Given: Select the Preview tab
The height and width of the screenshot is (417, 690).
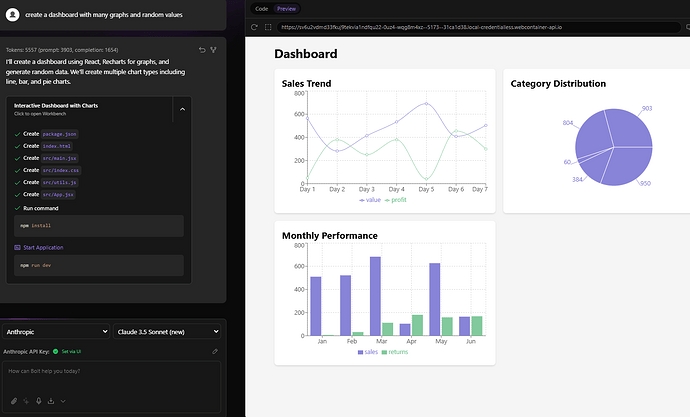Looking at the screenshot, I should click(x=286, y=8).
